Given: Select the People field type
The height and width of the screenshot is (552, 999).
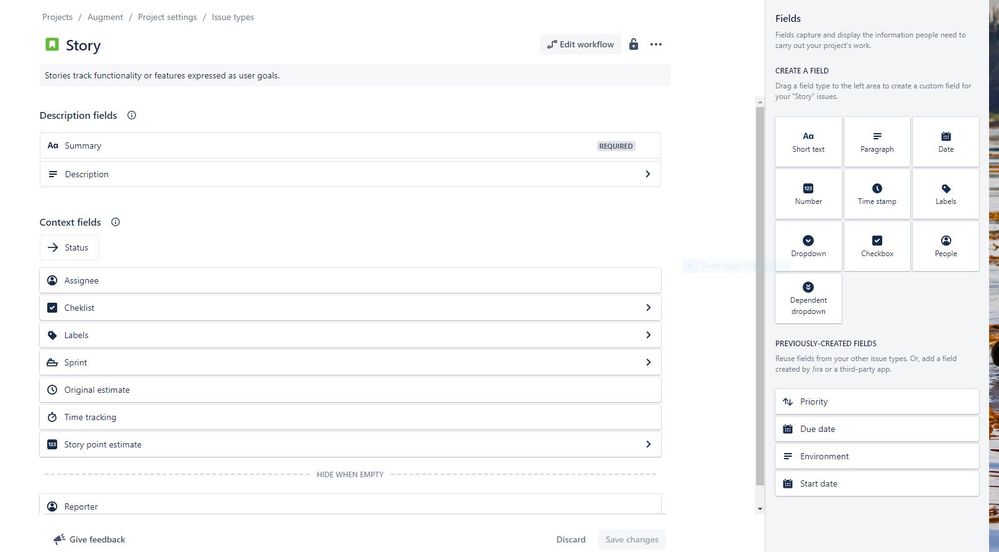Looking at the screenshot, I should [x=945, y=247].
